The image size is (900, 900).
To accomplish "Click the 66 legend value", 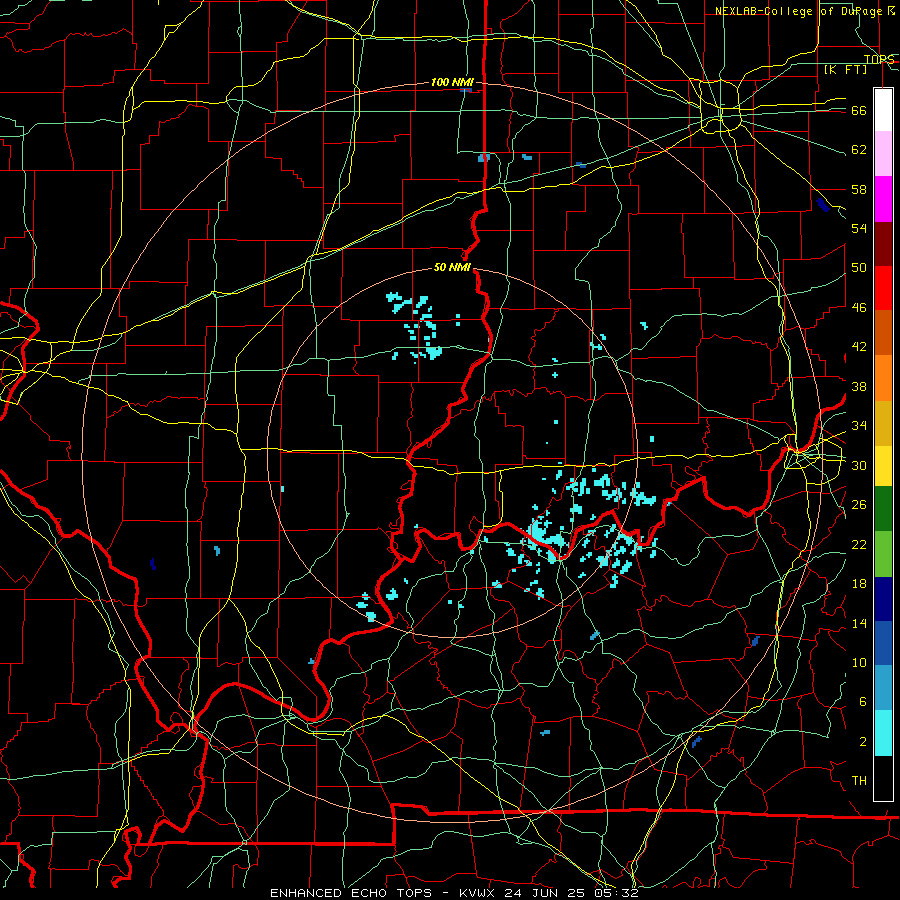I will point(859,110).
